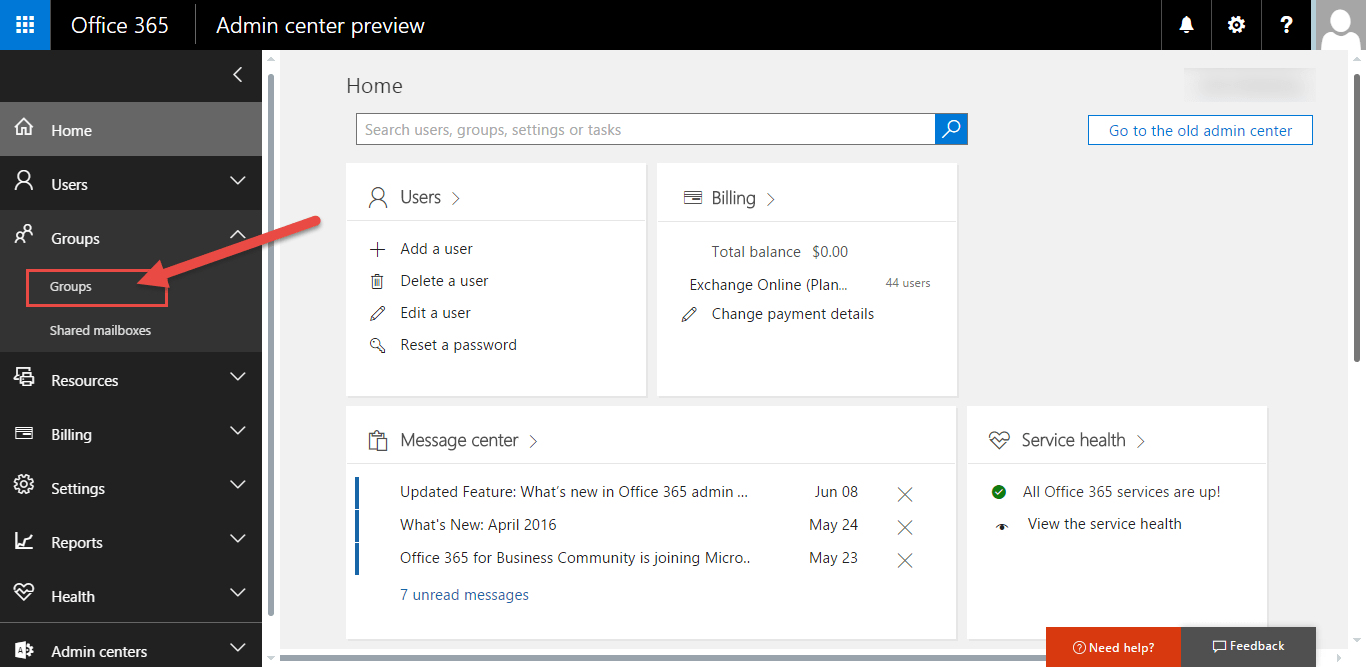Open settings gear in top bar

[1237, 25]
